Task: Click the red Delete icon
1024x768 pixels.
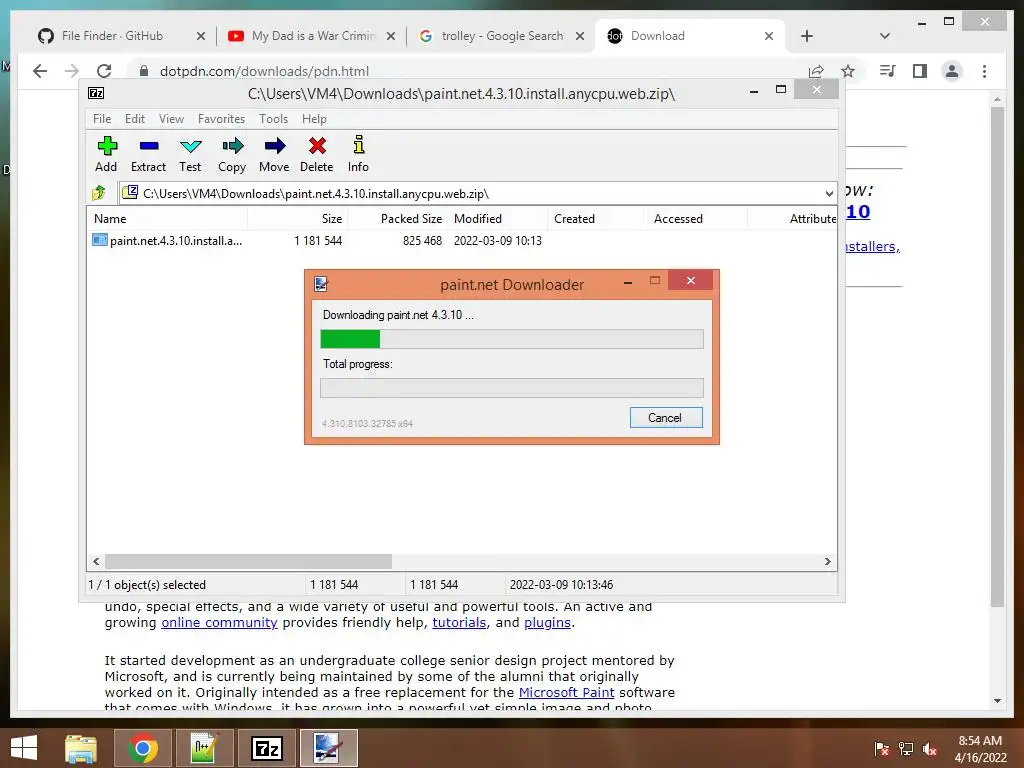Action: (317, 154)
